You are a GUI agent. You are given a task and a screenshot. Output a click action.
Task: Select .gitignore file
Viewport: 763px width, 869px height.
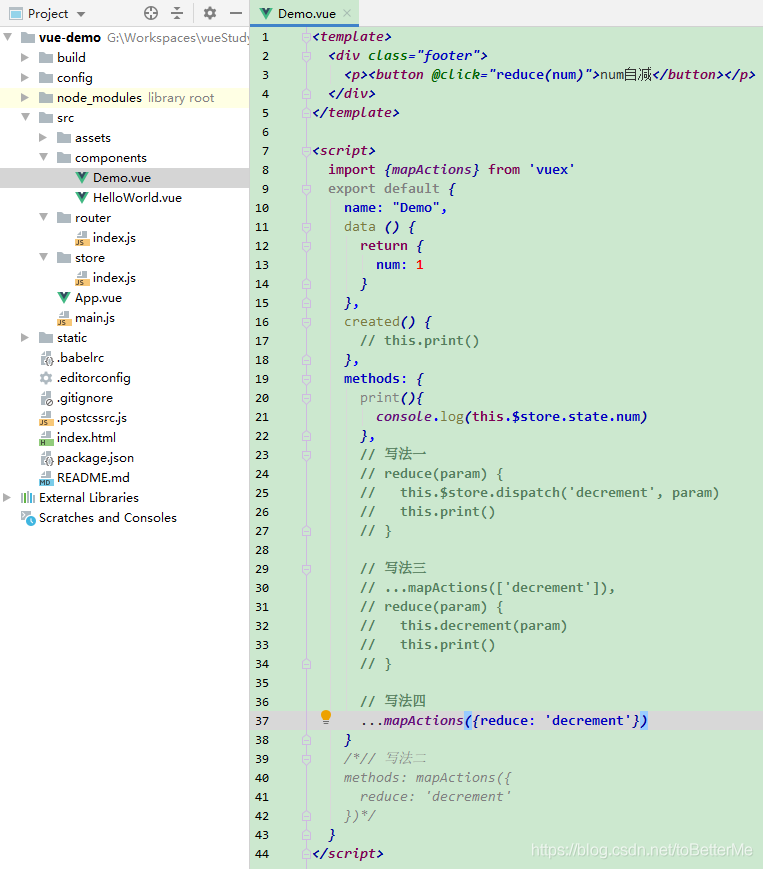(x=85, y=397)
